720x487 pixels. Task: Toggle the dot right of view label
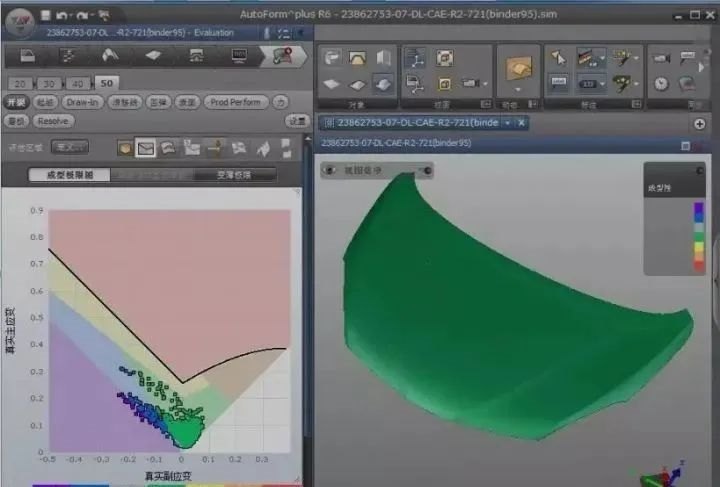pos(427,171)
